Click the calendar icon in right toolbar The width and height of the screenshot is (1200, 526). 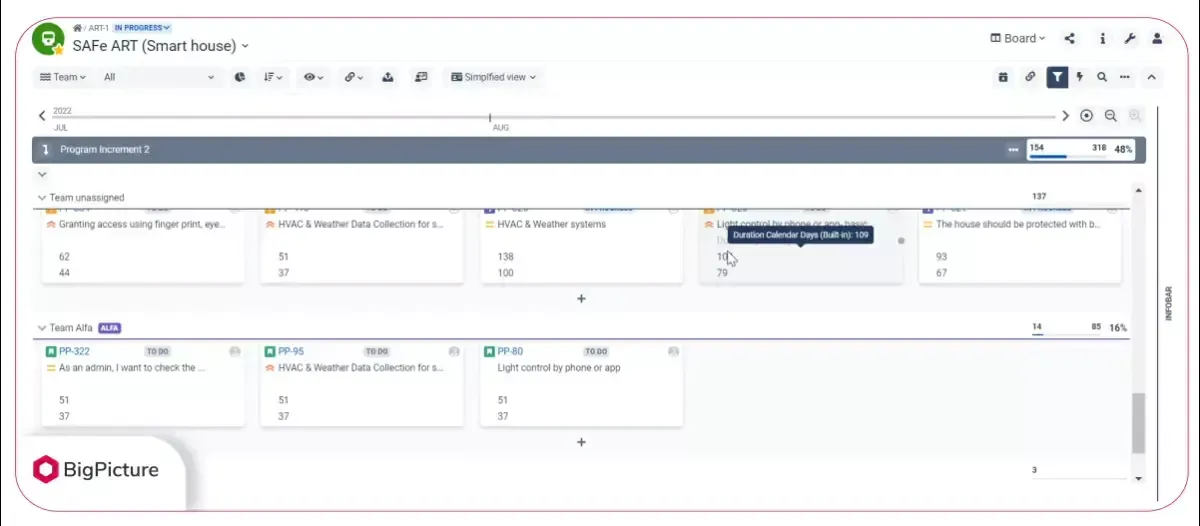click(1003, 77)
